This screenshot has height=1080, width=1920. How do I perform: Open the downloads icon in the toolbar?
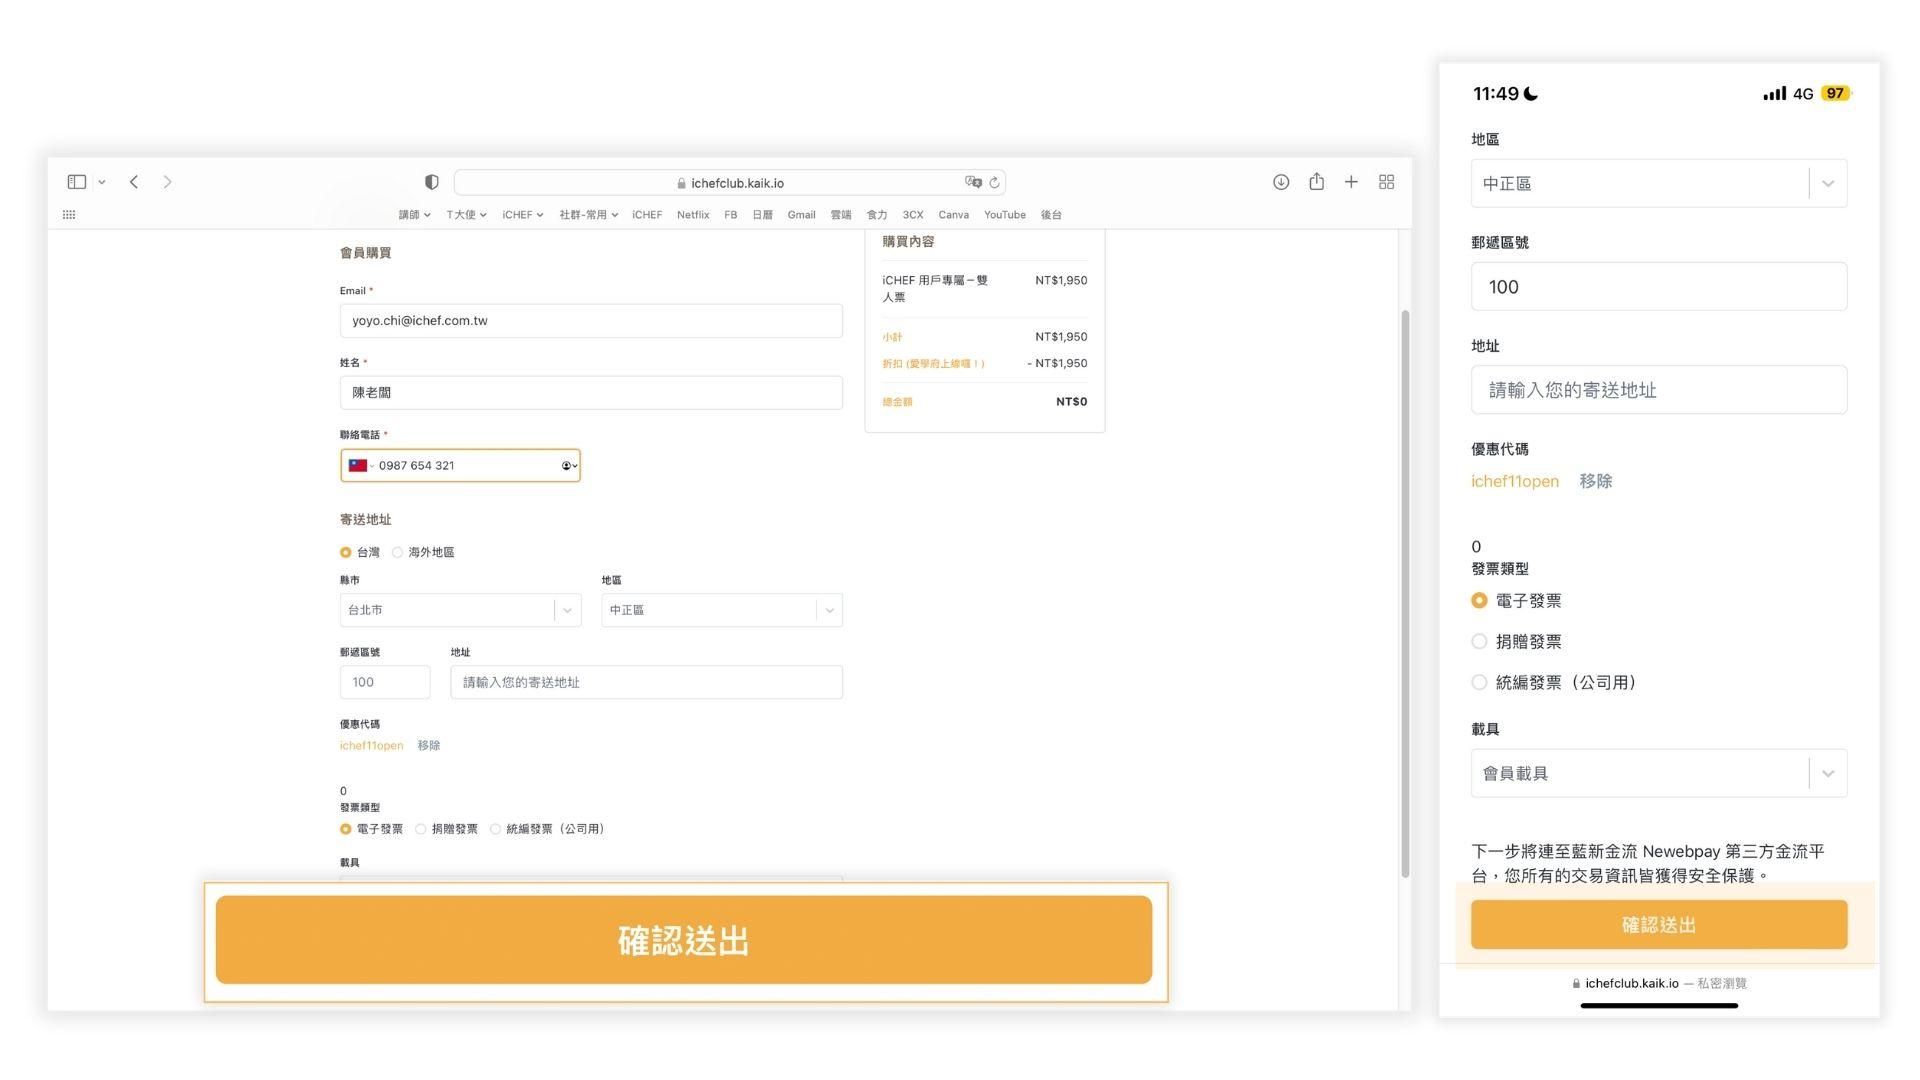(1281, 182)
